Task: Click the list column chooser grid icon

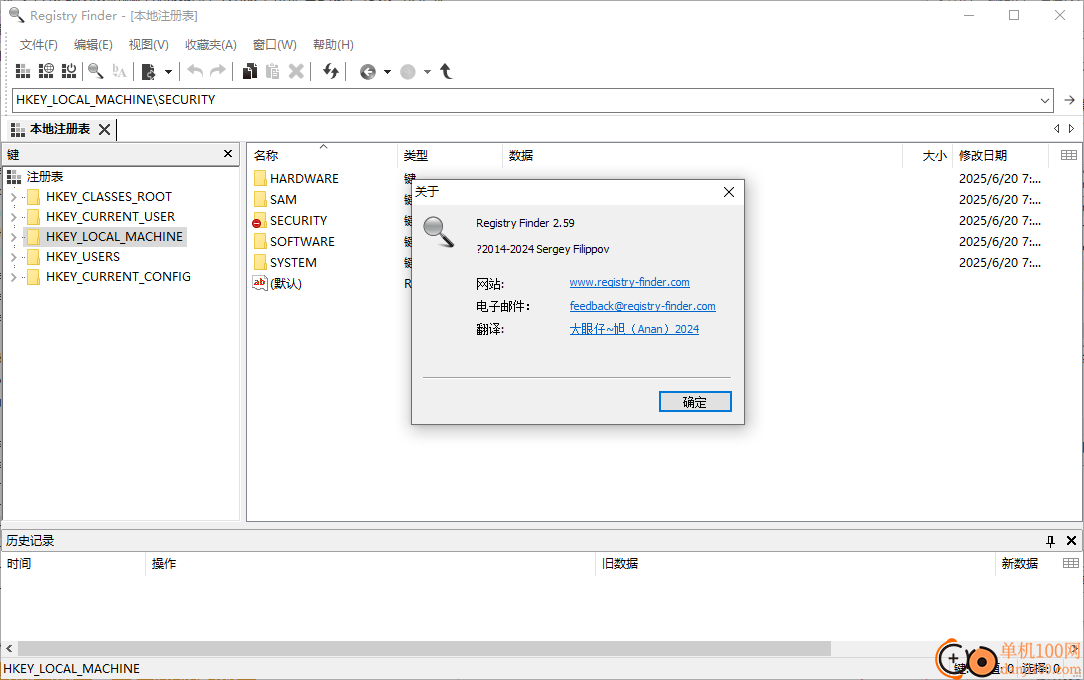Action: (x=1068, y=155)
